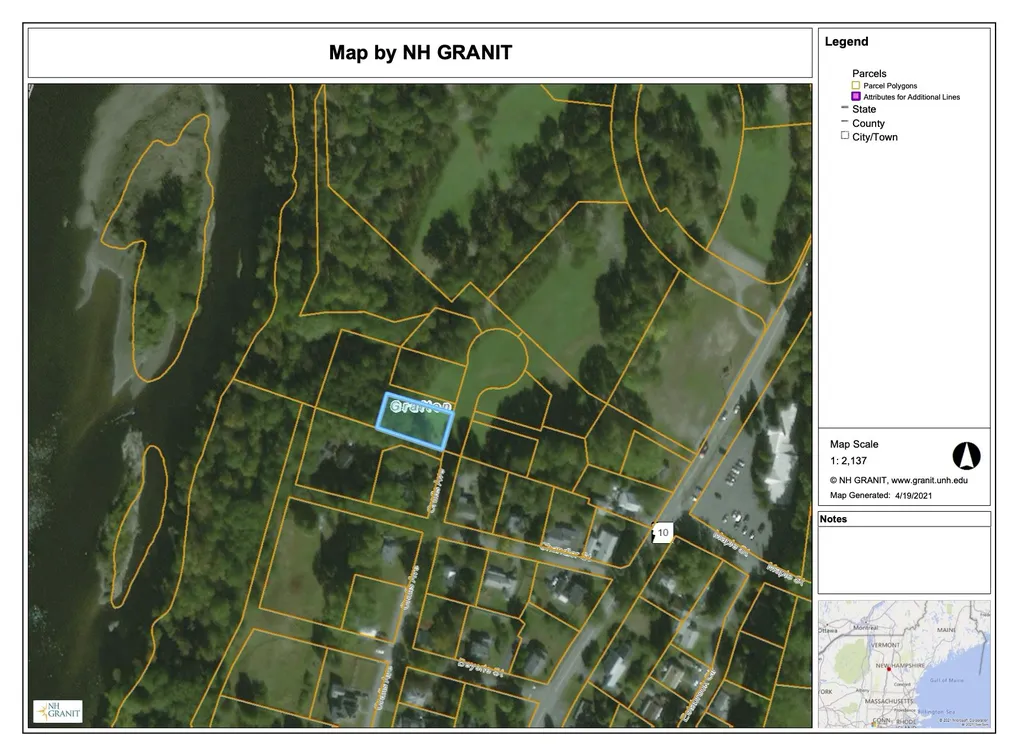Click the 'Chandler St' street label
The image size is (1024, 756).
(566, 550)
